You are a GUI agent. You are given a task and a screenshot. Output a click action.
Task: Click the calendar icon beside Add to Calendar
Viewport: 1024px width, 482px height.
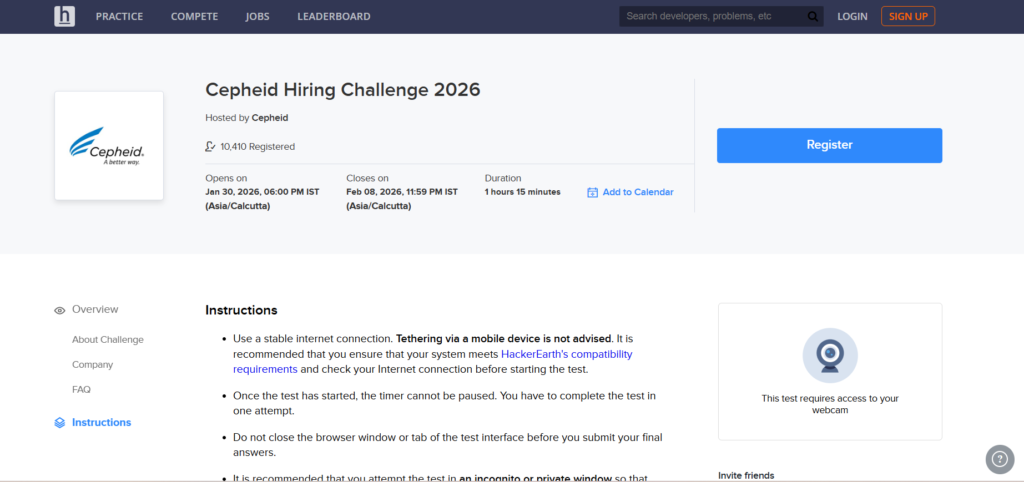coord(592,192)
